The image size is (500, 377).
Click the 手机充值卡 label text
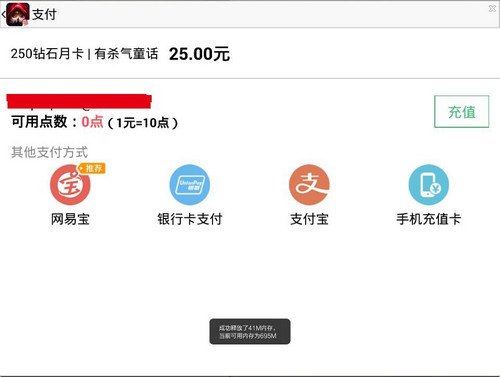point(429,219)
